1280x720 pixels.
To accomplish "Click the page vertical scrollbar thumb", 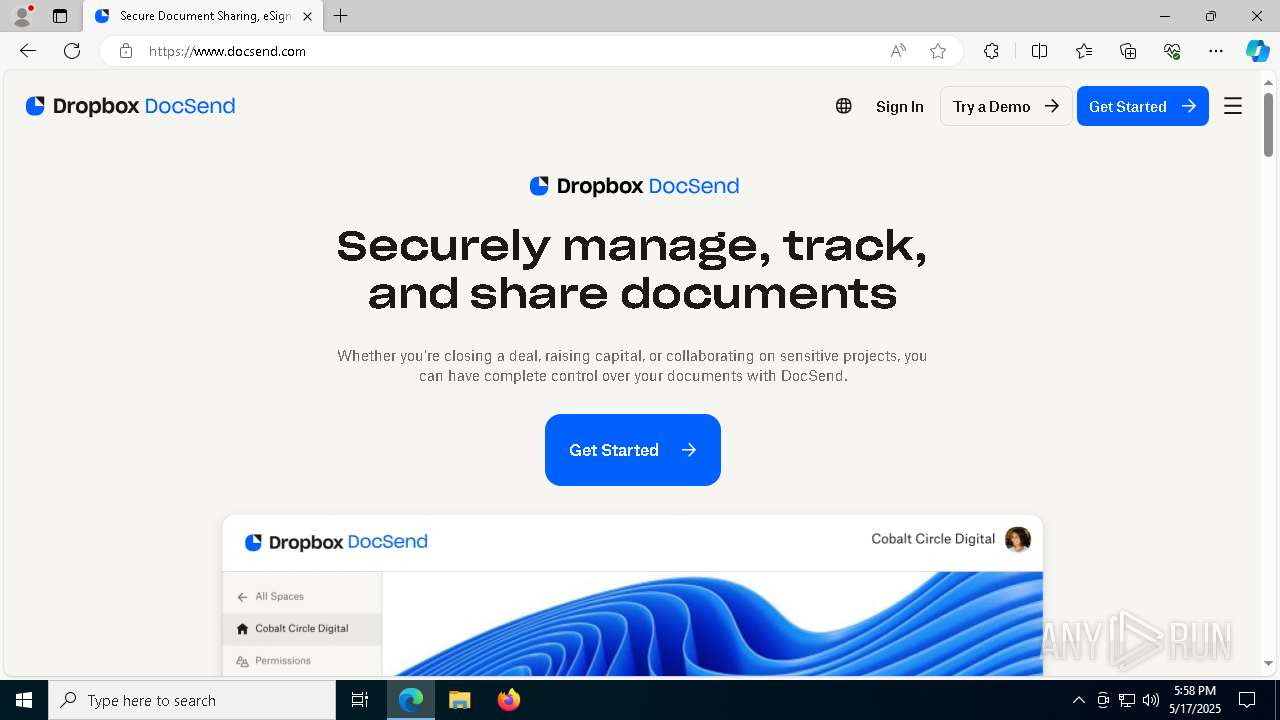I will (x=1268, y=124).
